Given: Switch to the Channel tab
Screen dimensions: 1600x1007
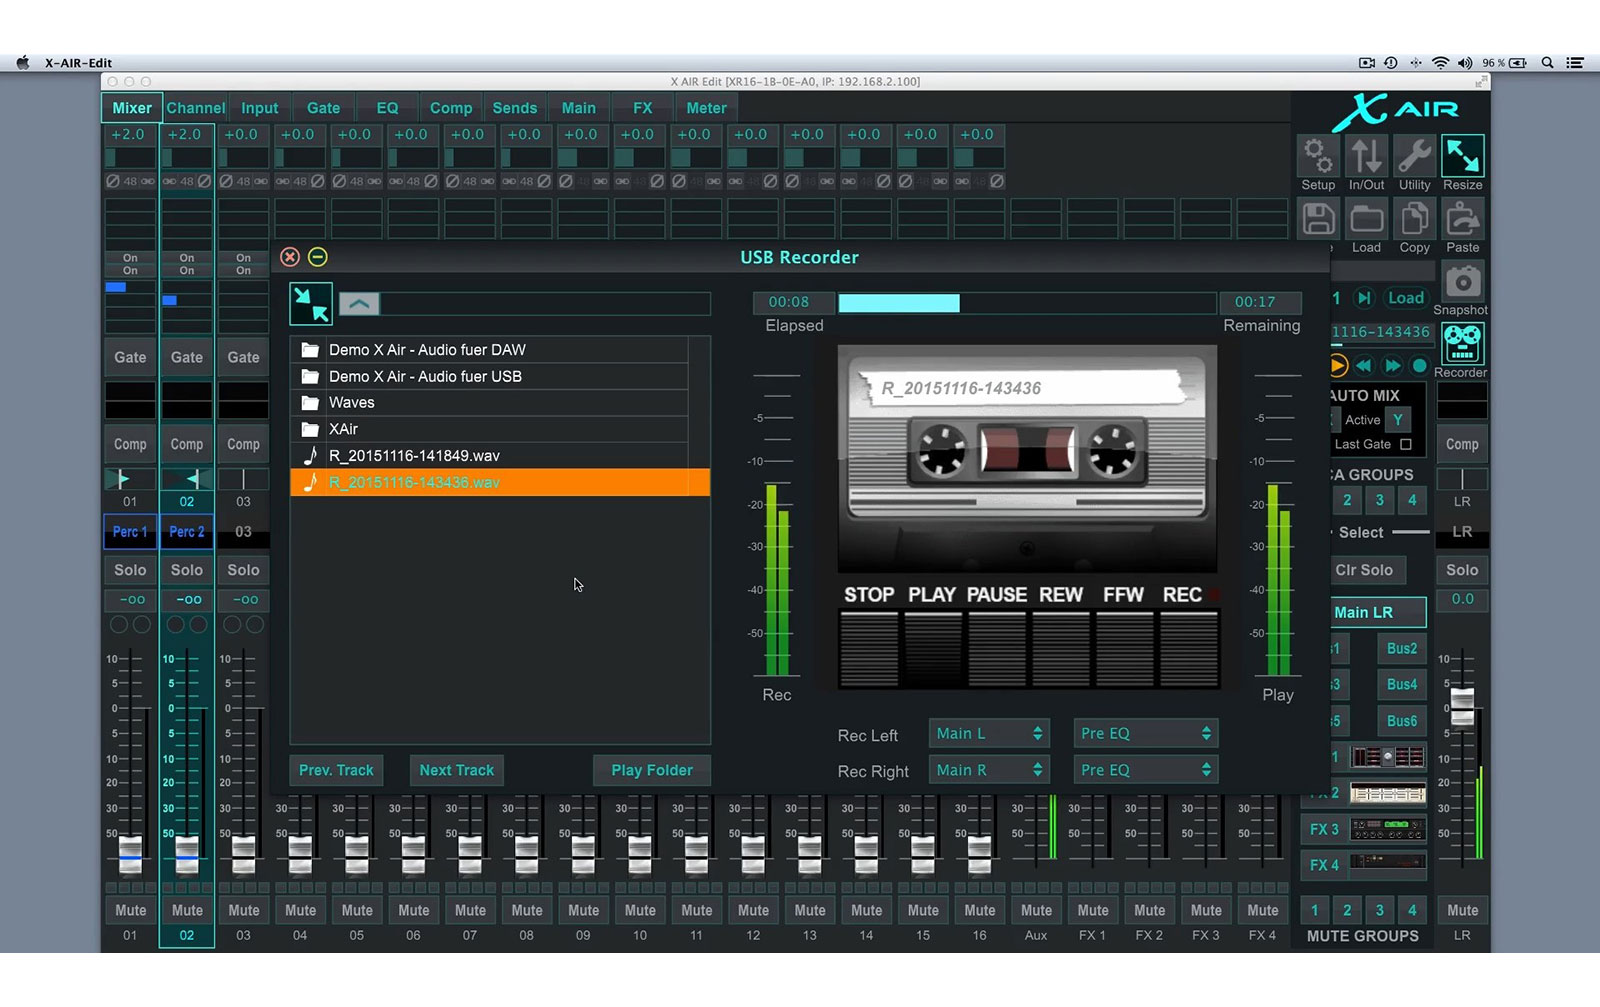Looking at the screenshot, I should pyautogui.click(x=195, y=108).
